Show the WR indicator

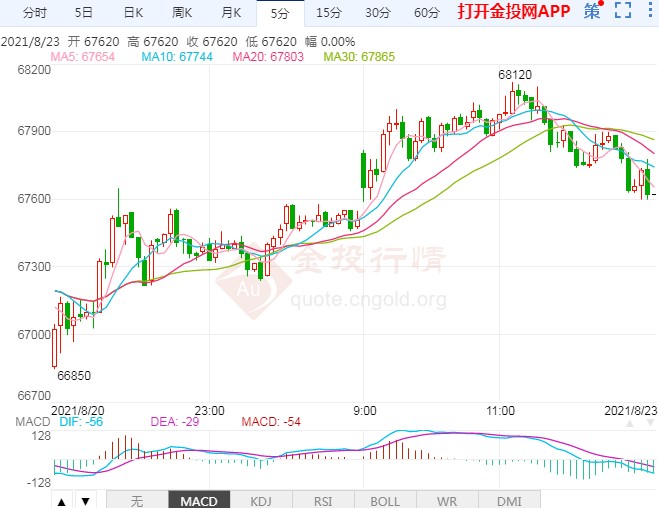[447, 501]
